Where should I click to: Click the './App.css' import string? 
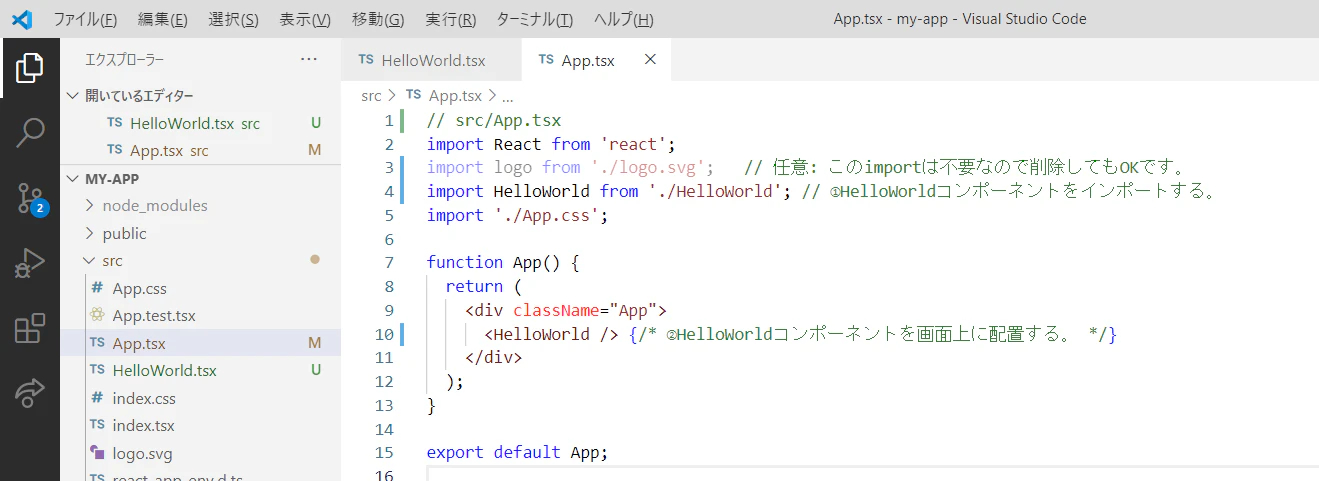coord(546,215)
